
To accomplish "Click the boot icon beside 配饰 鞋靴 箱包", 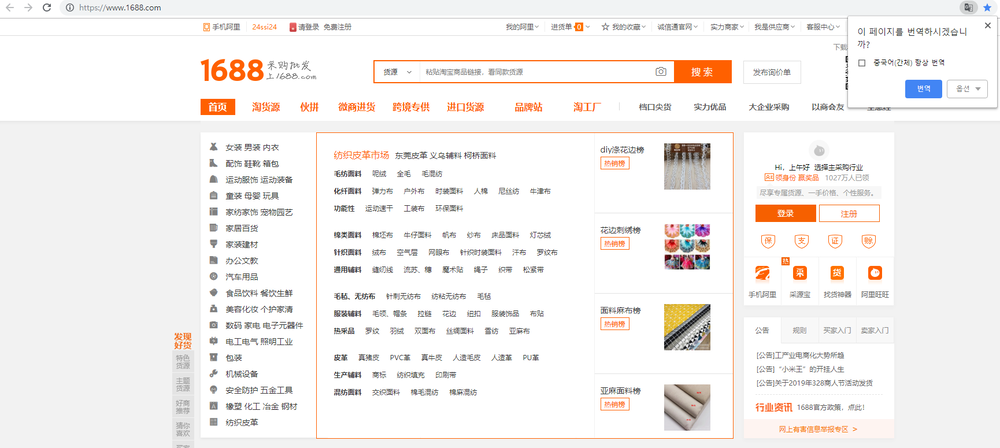I will [214, 163].
